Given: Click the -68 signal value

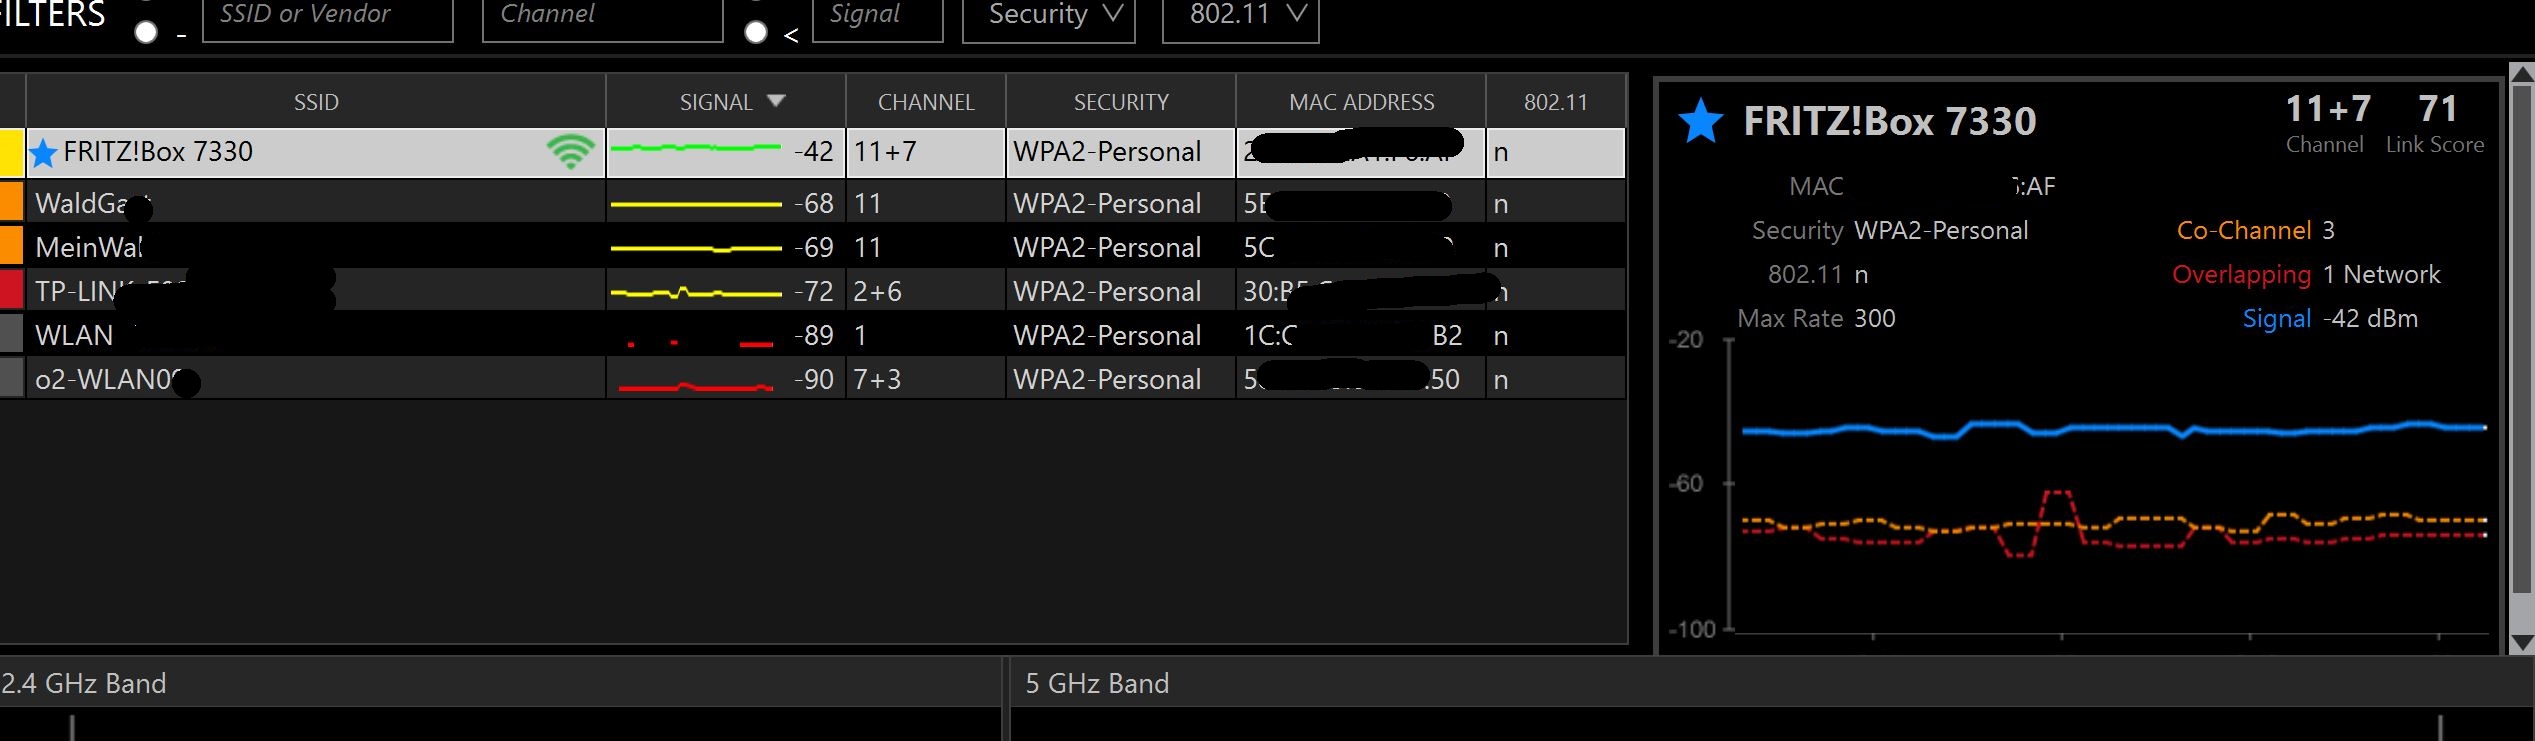Looking at the screenshot, I should (814, 203).
